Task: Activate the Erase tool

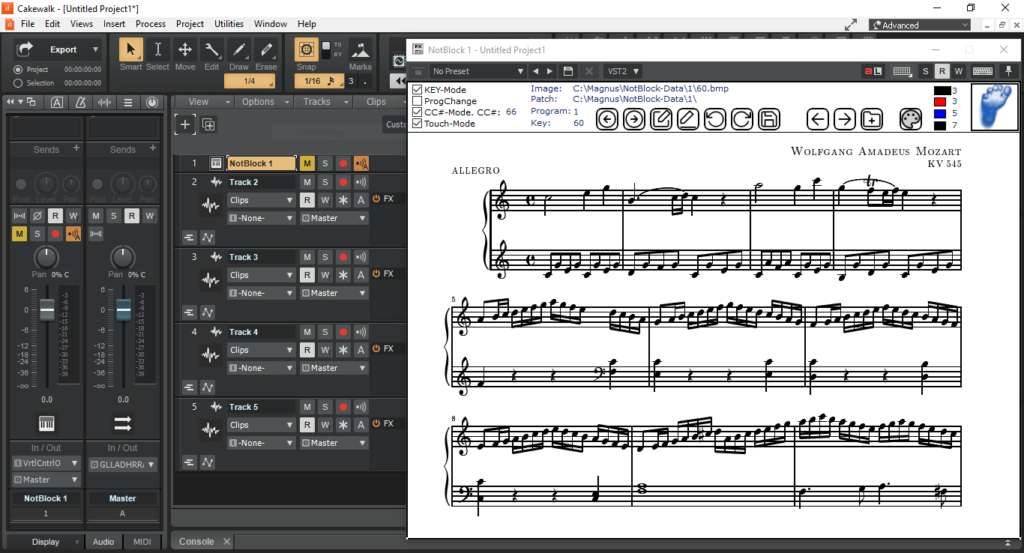Action: [x=266, y=50]
